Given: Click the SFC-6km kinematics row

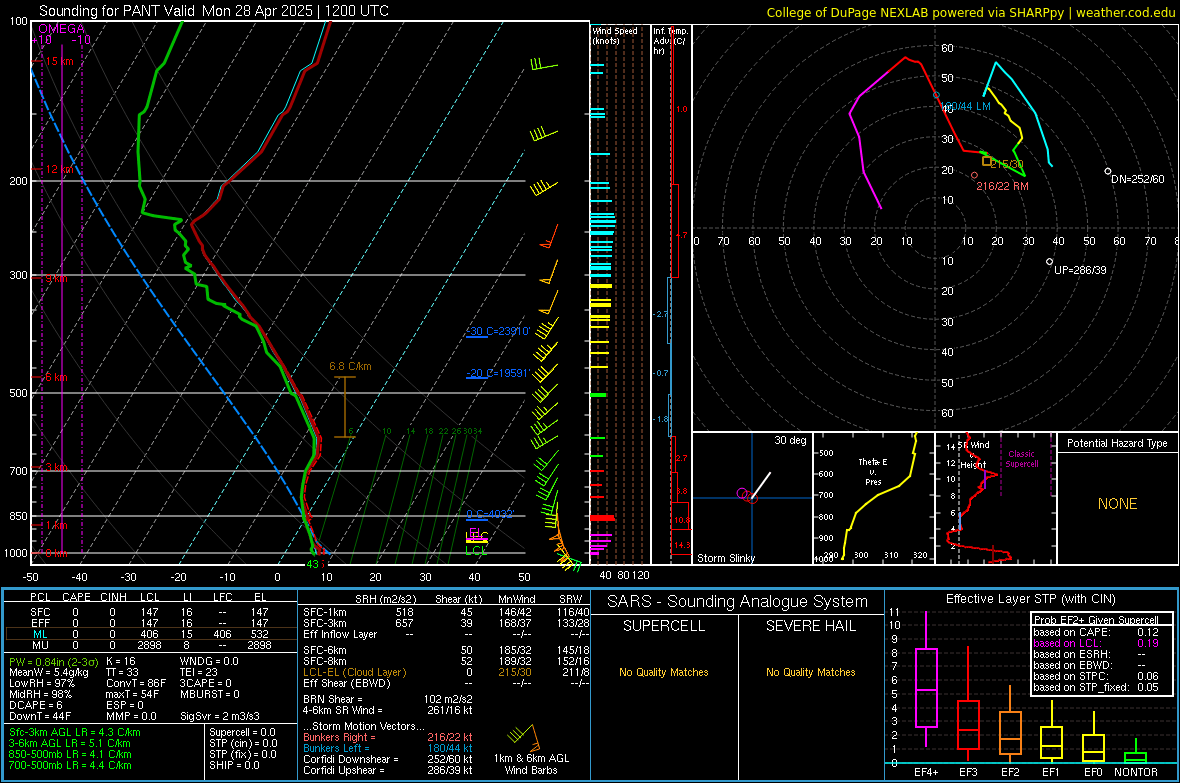Looking at the screenshot, I should (x=444, y=650).
